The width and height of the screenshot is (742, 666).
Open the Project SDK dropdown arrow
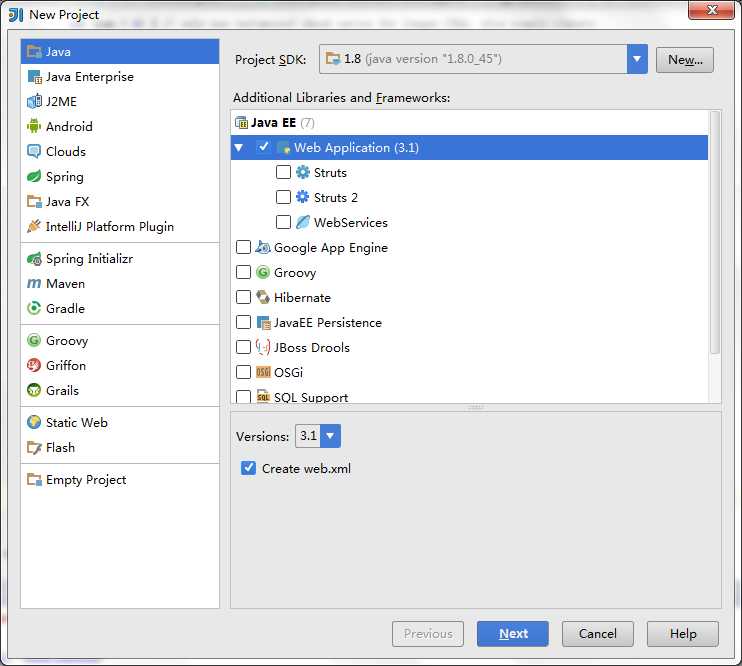(x=637, y=59)
